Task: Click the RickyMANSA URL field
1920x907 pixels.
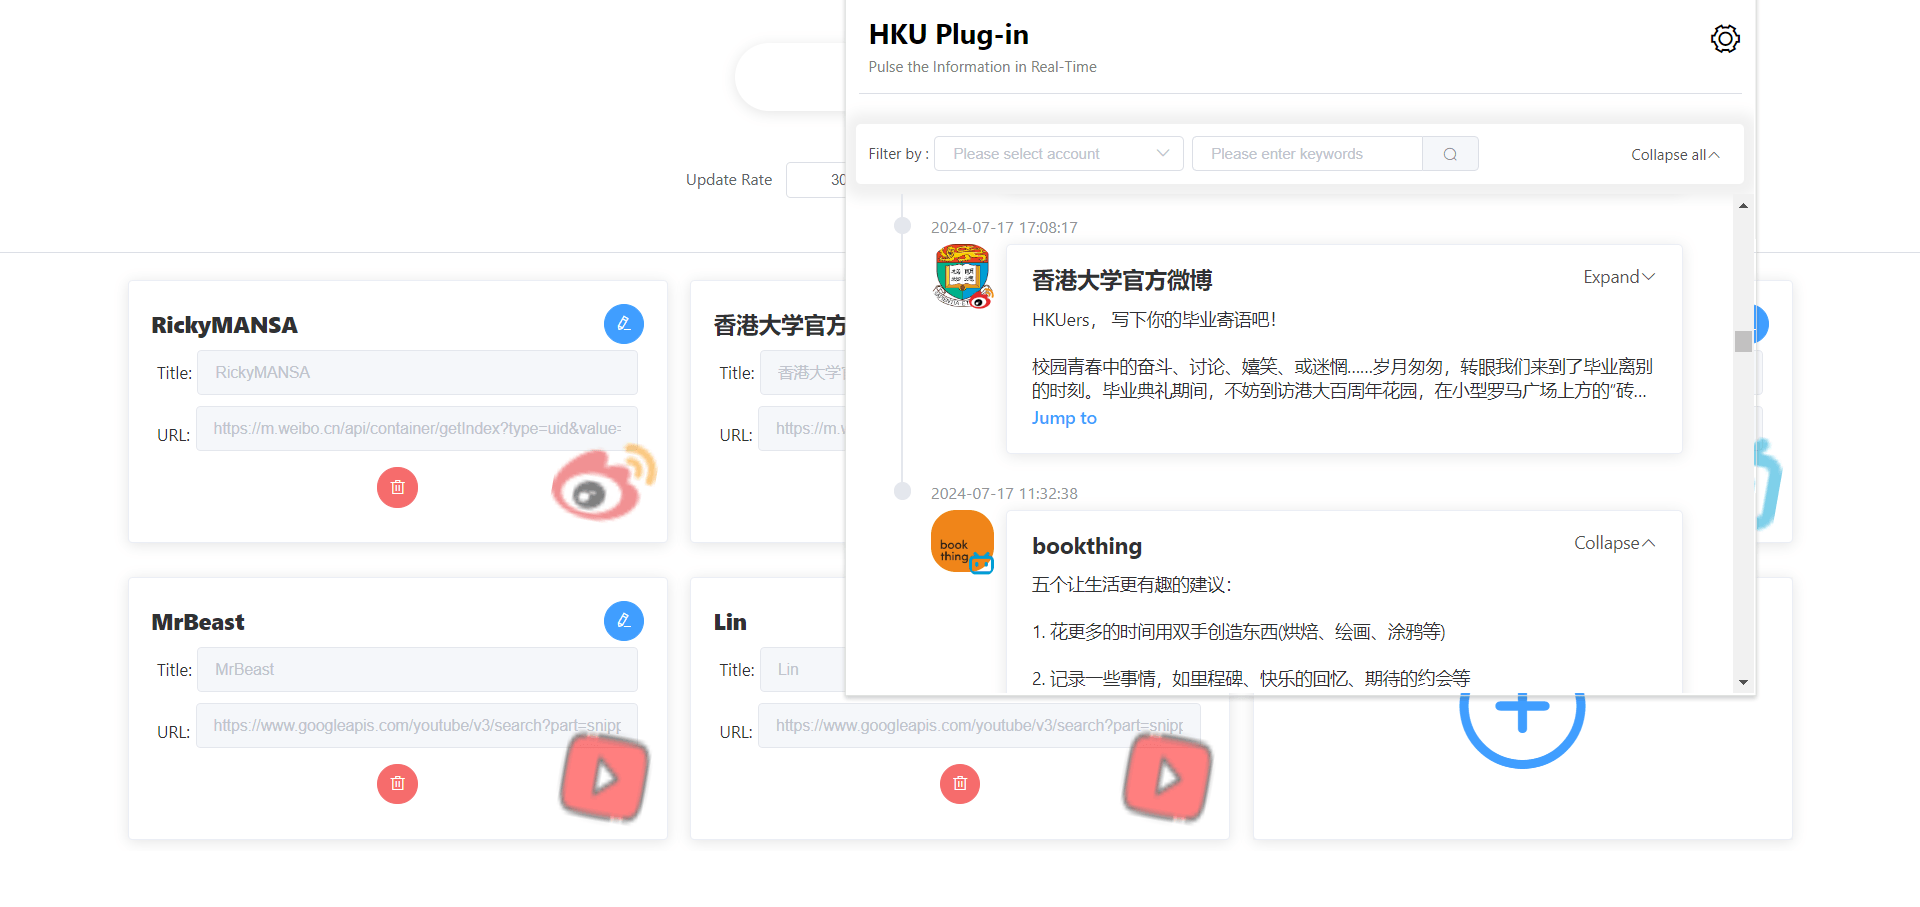Action: (417, 428)
